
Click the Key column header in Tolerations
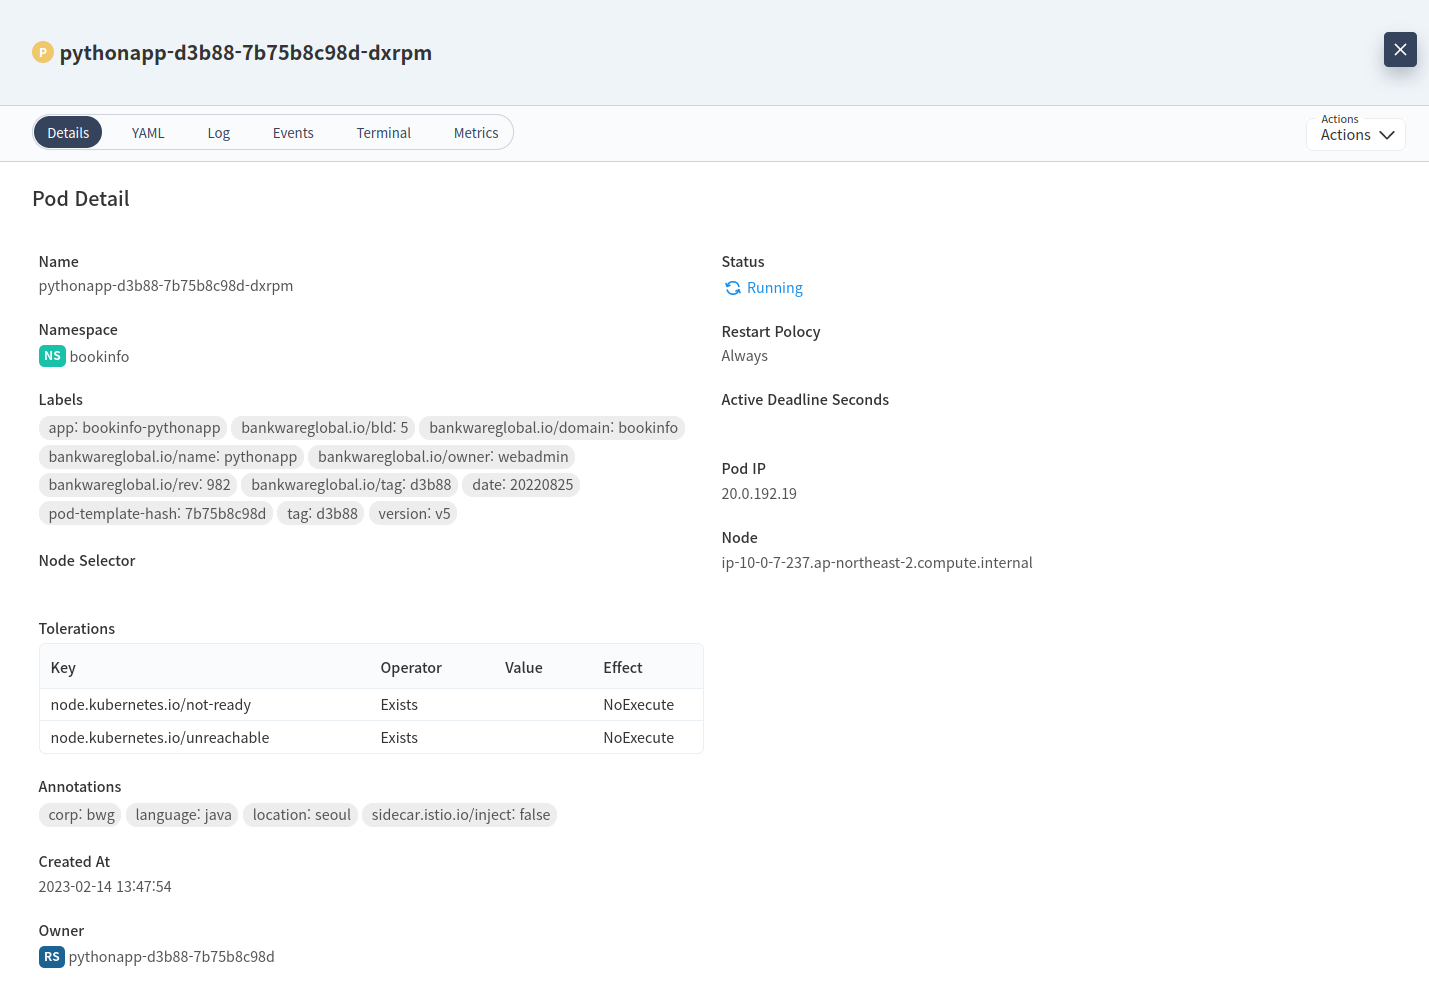63,668
